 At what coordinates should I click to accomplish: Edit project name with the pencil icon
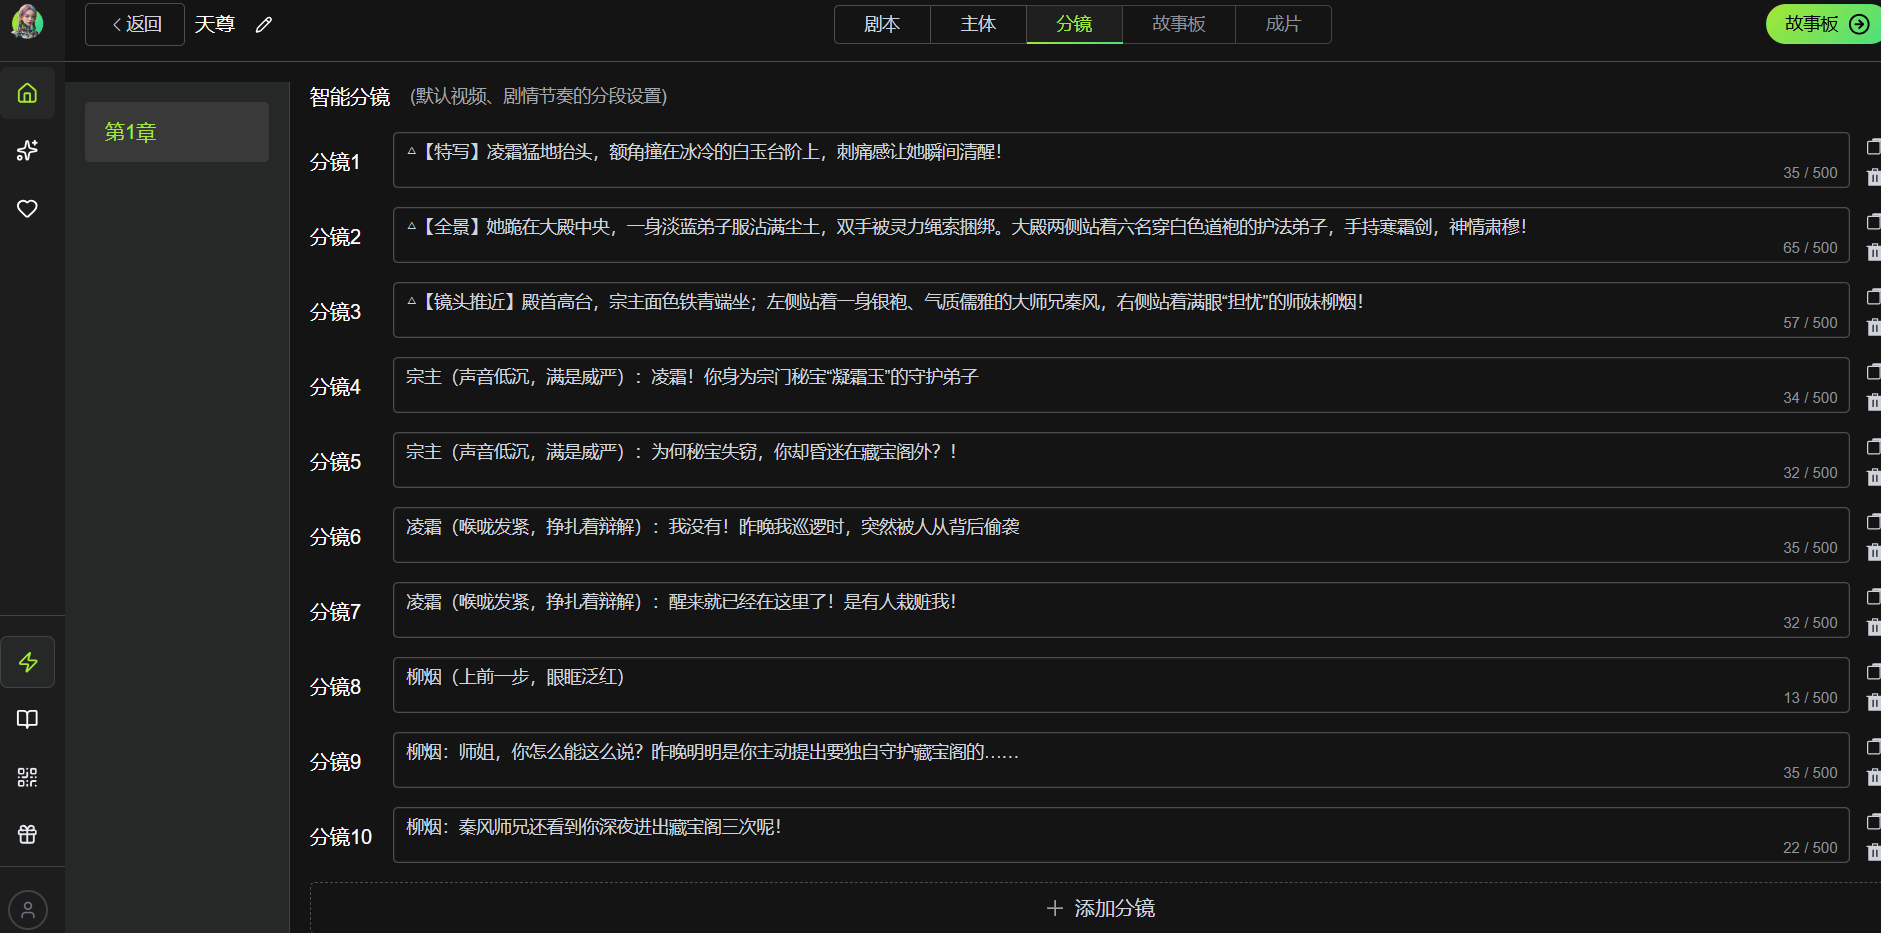(x=263, y=25)
